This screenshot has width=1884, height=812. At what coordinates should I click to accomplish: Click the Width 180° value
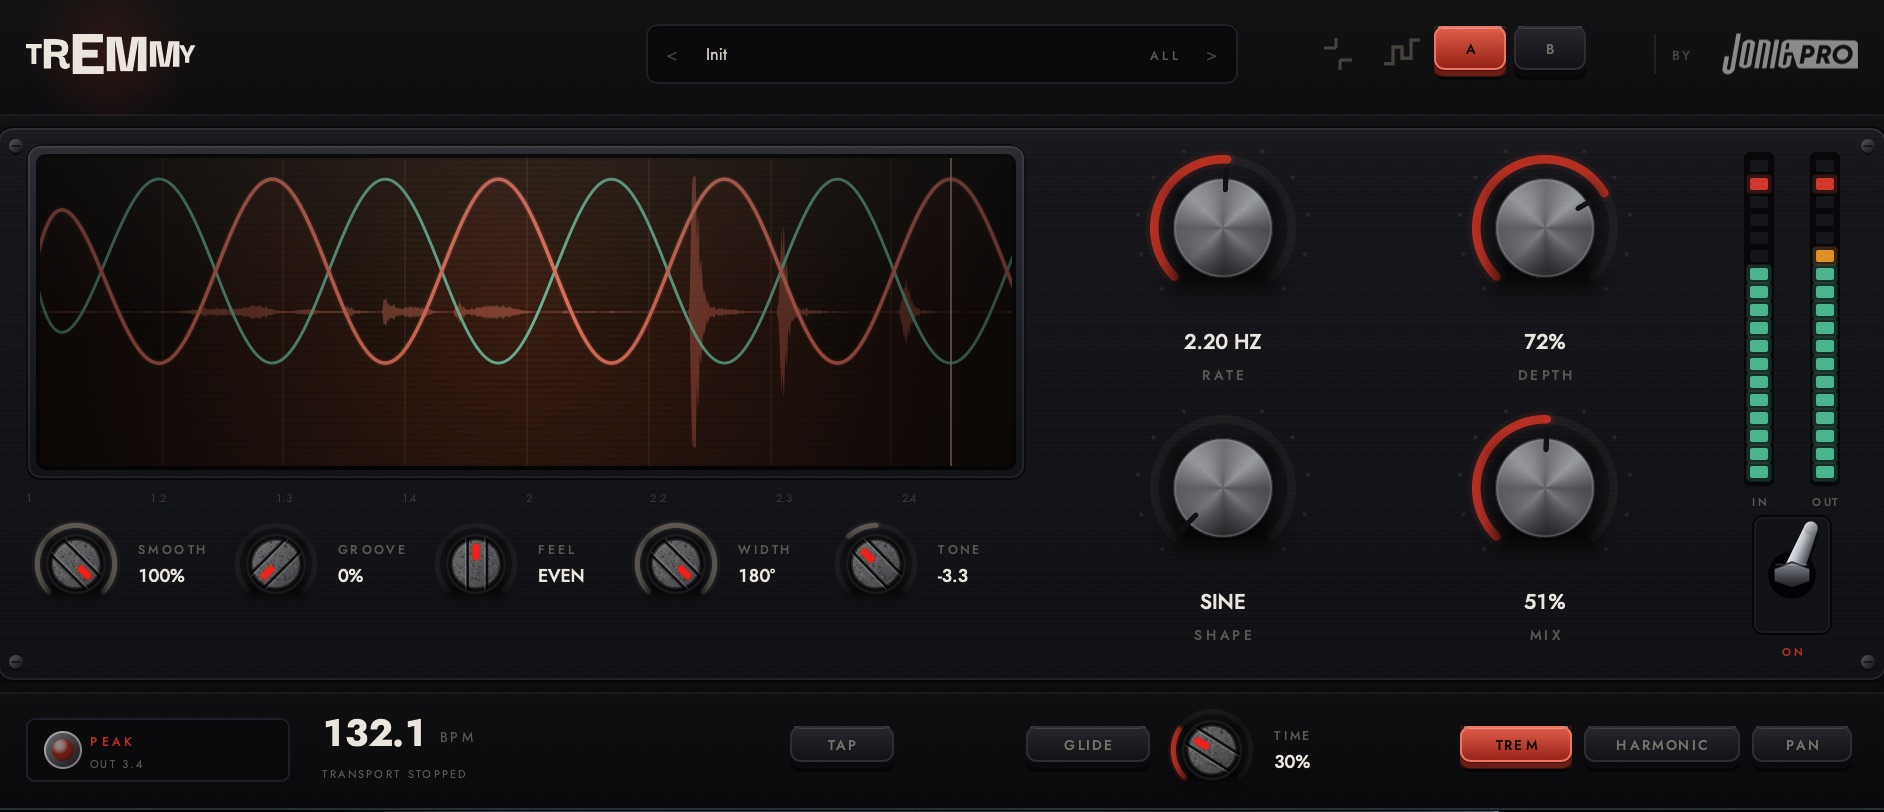(757, 576)
